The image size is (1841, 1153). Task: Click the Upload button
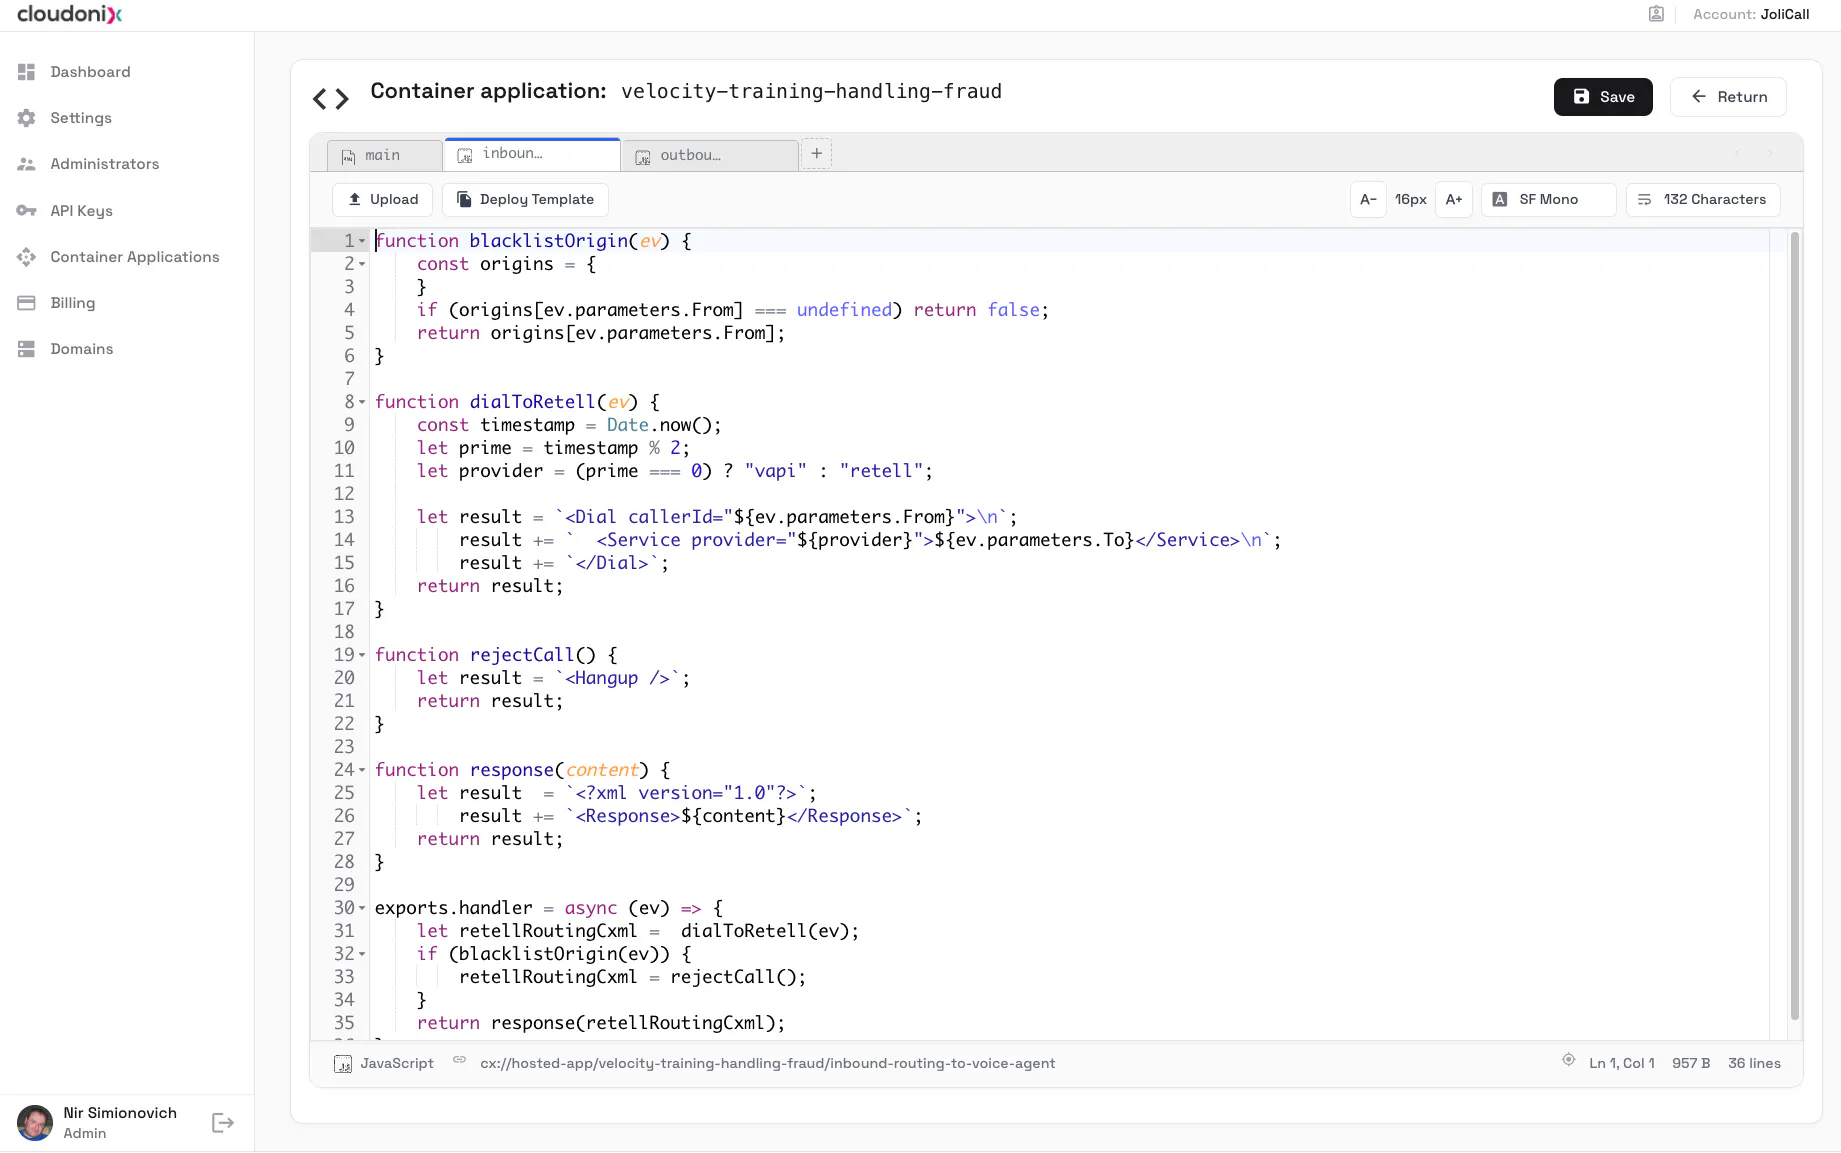click(x=382, y=200)
